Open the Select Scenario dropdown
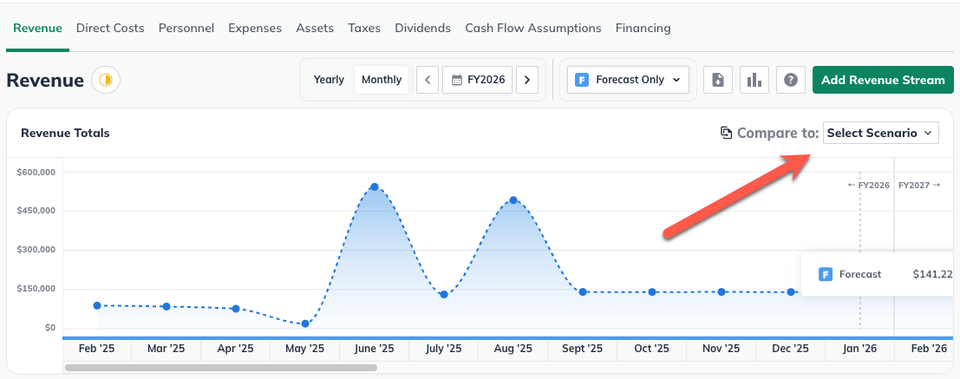The height and width of the screenshot is (379, 960). pyautogui.click(x=880, y=133)
